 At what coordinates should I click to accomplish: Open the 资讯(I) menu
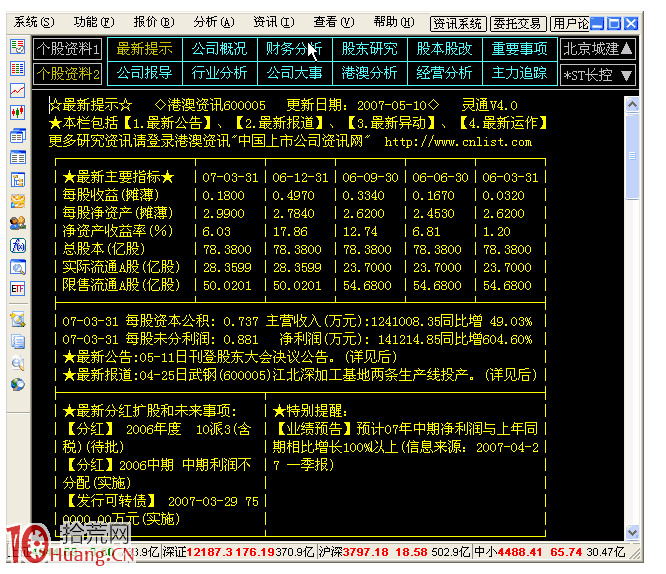(x=274, y=22)
